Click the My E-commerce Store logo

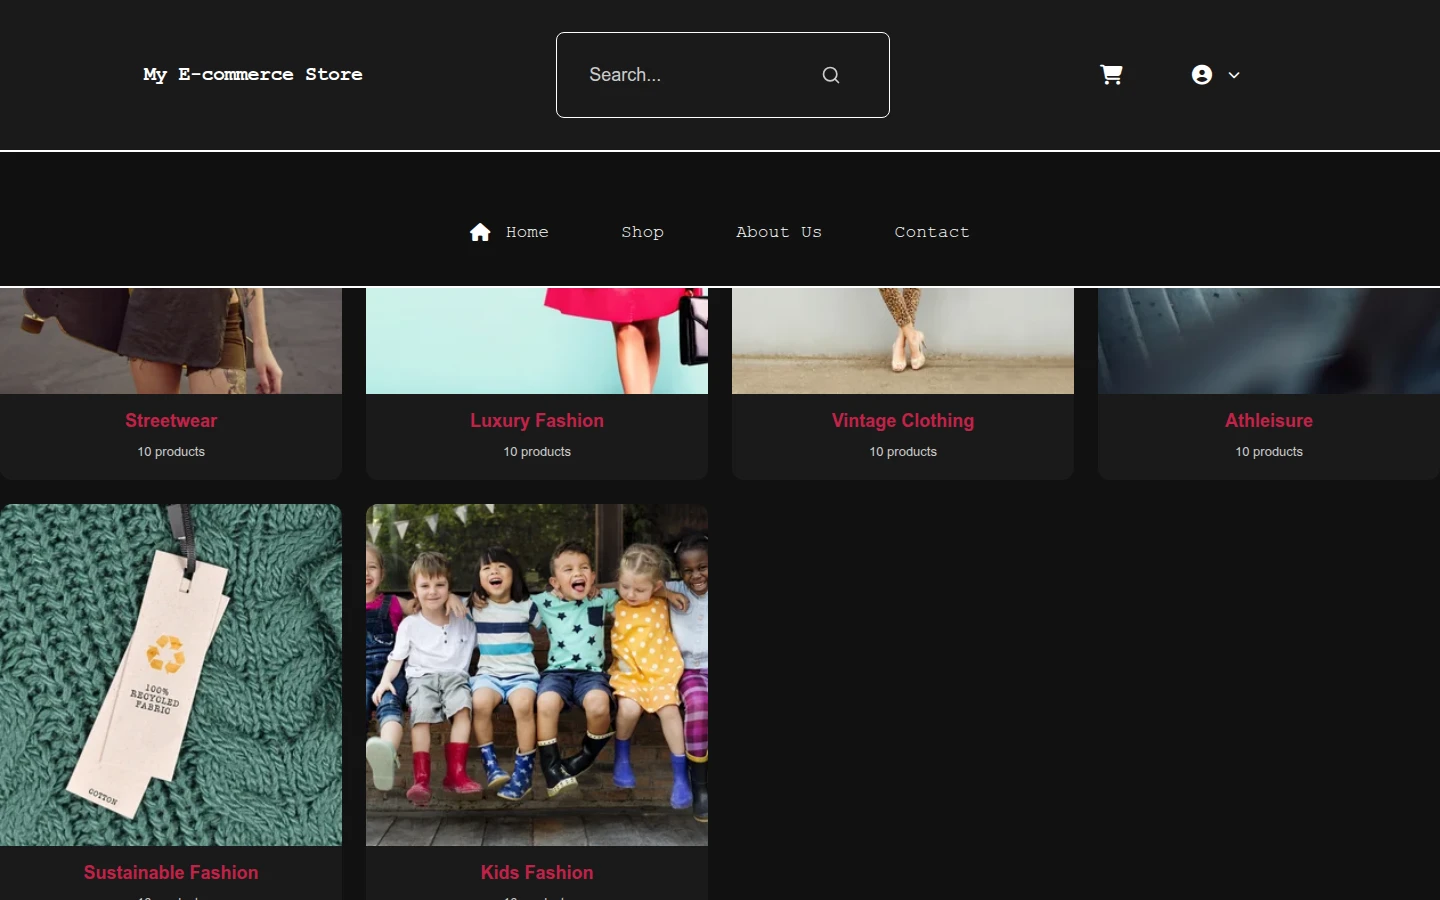(x=253, y=74)
